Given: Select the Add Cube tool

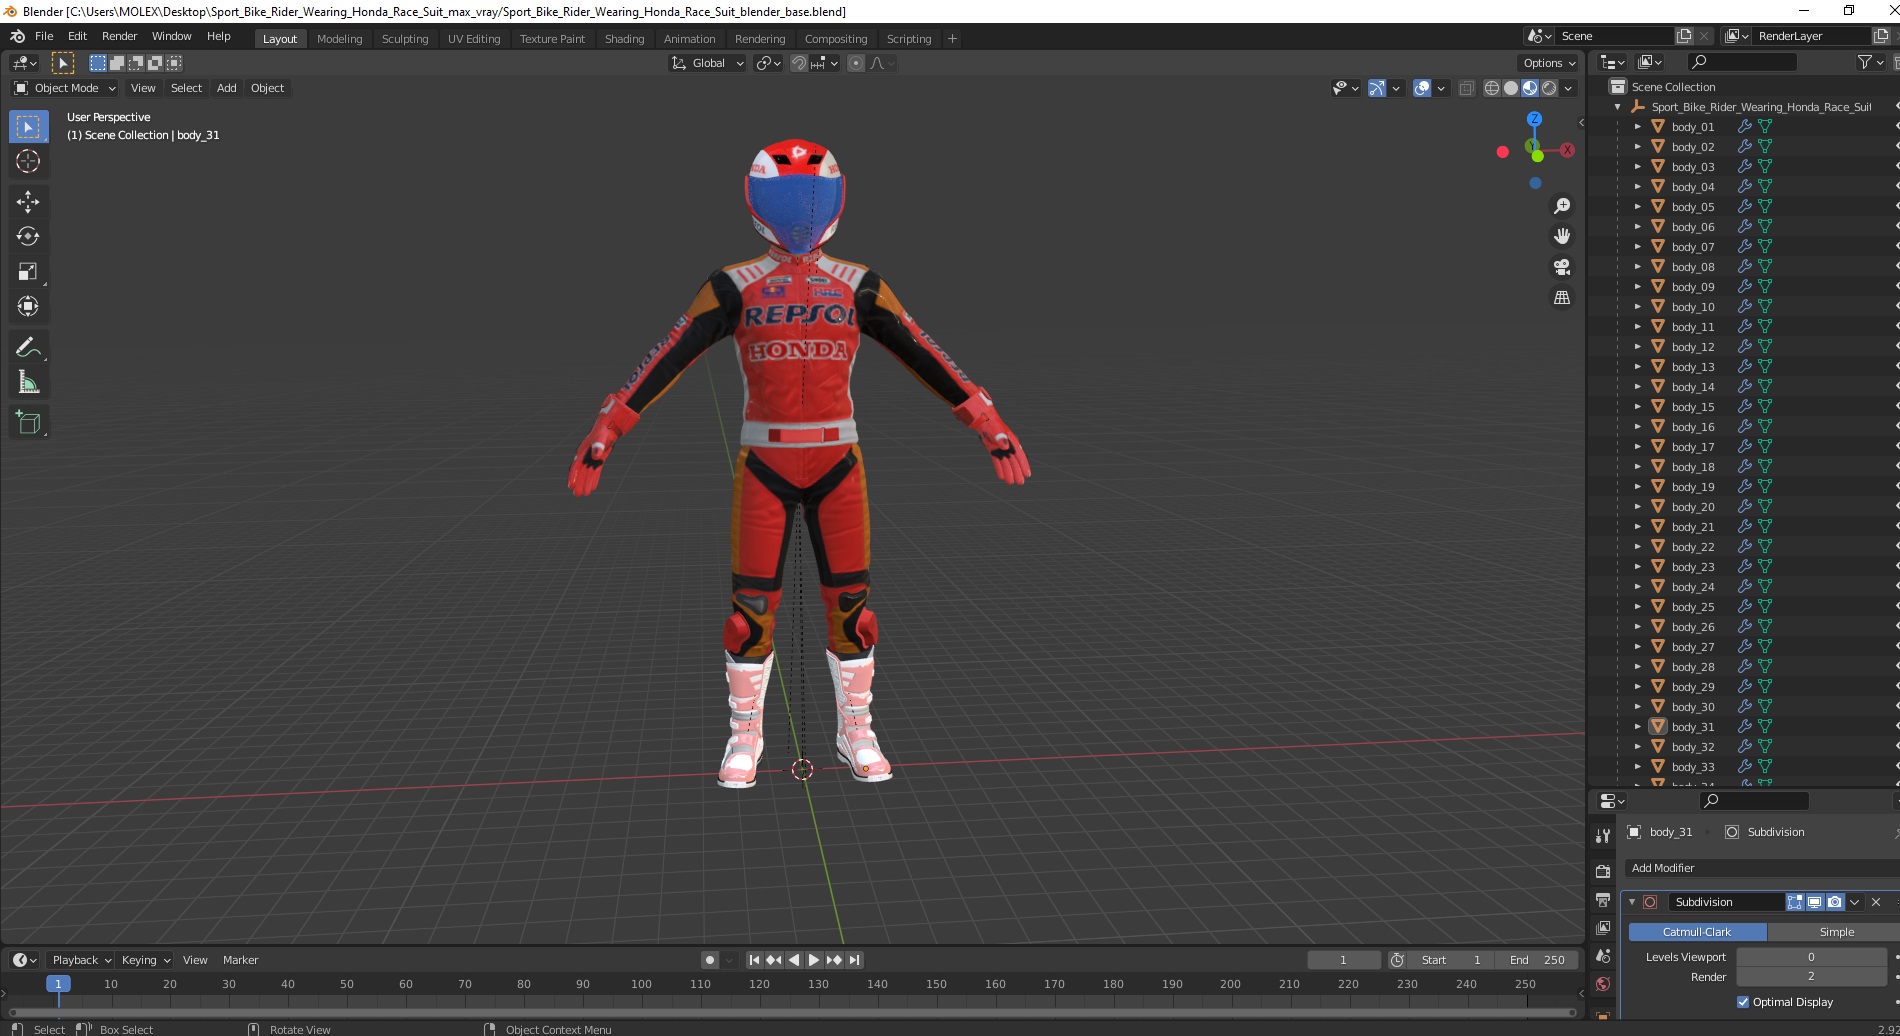Looking at the screenshot, I should click(x=28, y=423).
